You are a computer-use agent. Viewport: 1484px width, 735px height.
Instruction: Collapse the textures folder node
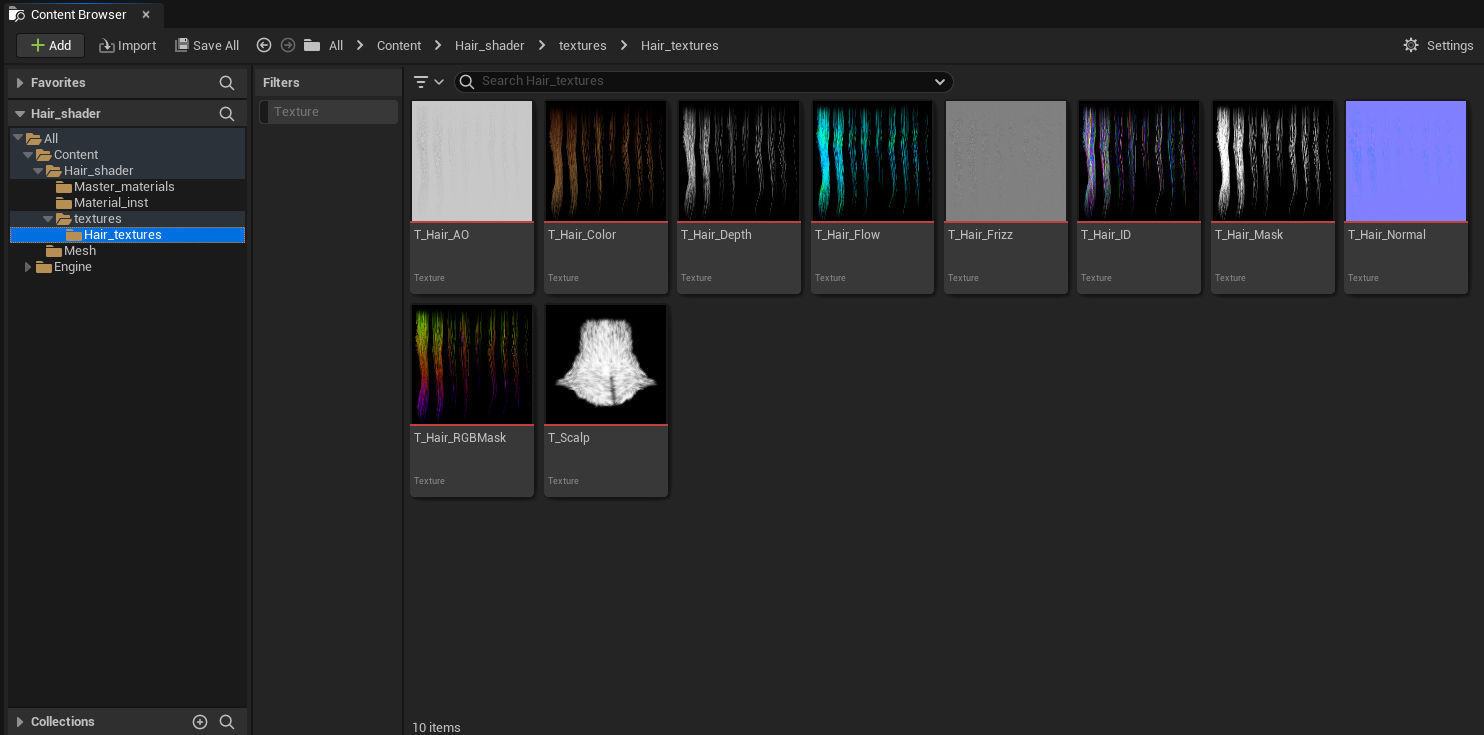(x=48, y=219)
